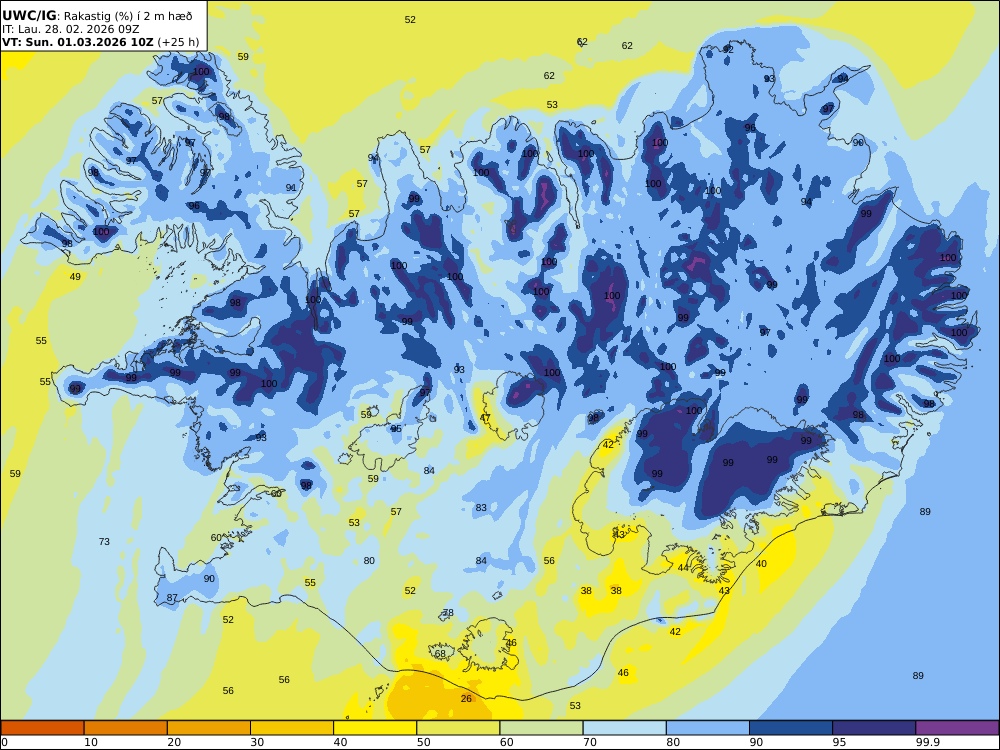Click the 40–50 bright yellow legend swatch
This screenshot has height=750, width=1000.
click(375, 728)
